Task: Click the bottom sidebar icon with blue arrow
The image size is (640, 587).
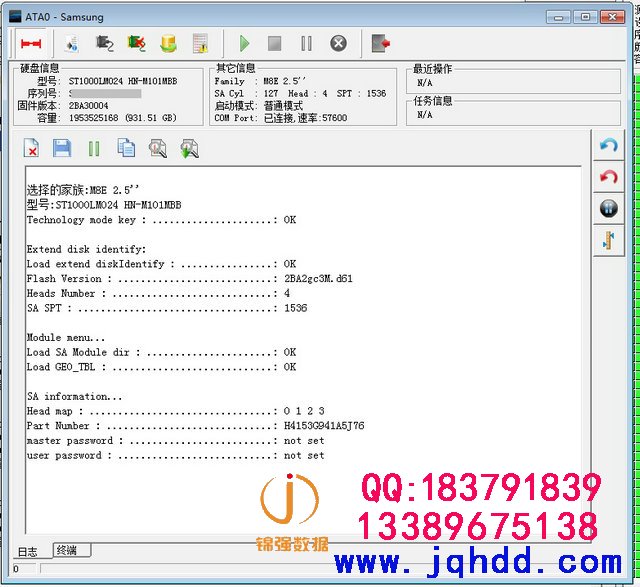Action: point(609,240)
